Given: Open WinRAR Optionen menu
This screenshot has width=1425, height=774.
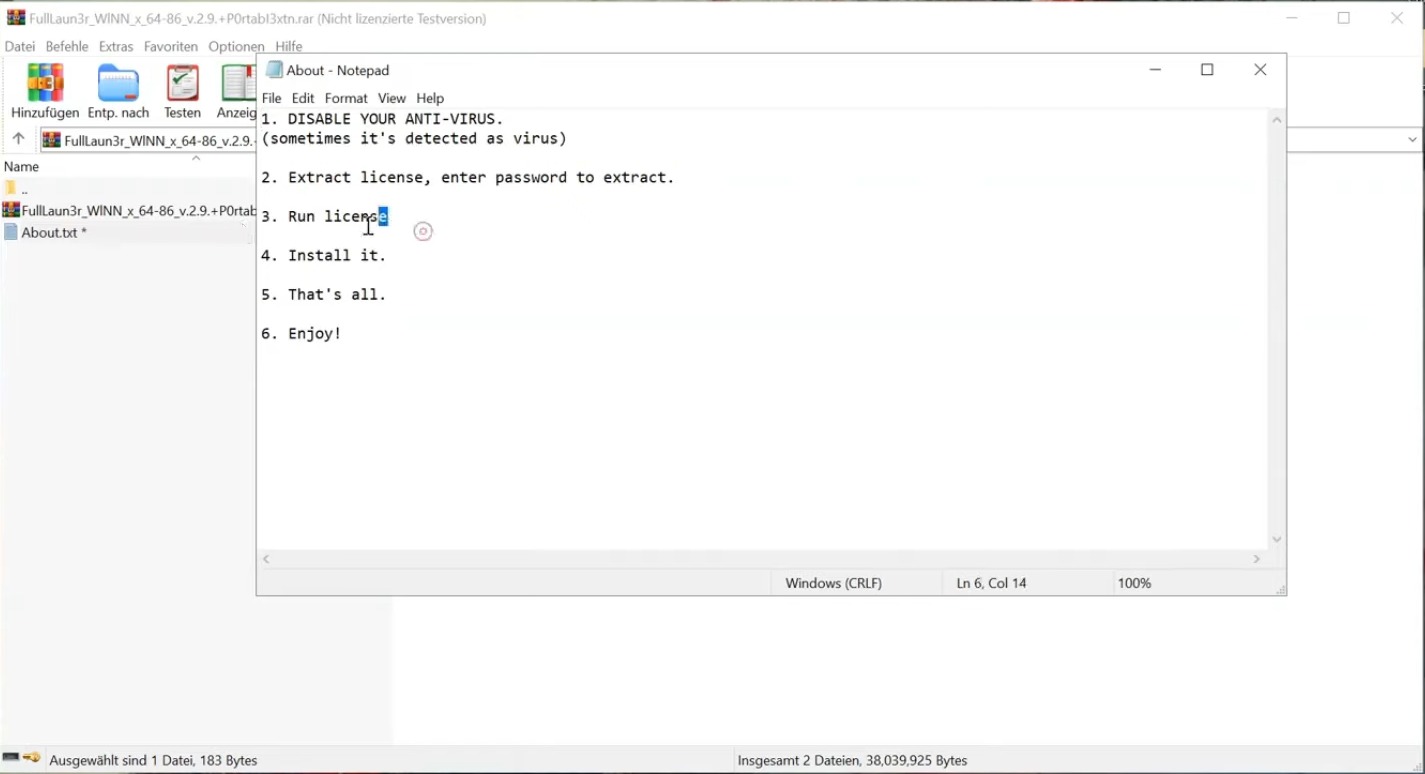Looking at the screenshot, I should (236, 47).
